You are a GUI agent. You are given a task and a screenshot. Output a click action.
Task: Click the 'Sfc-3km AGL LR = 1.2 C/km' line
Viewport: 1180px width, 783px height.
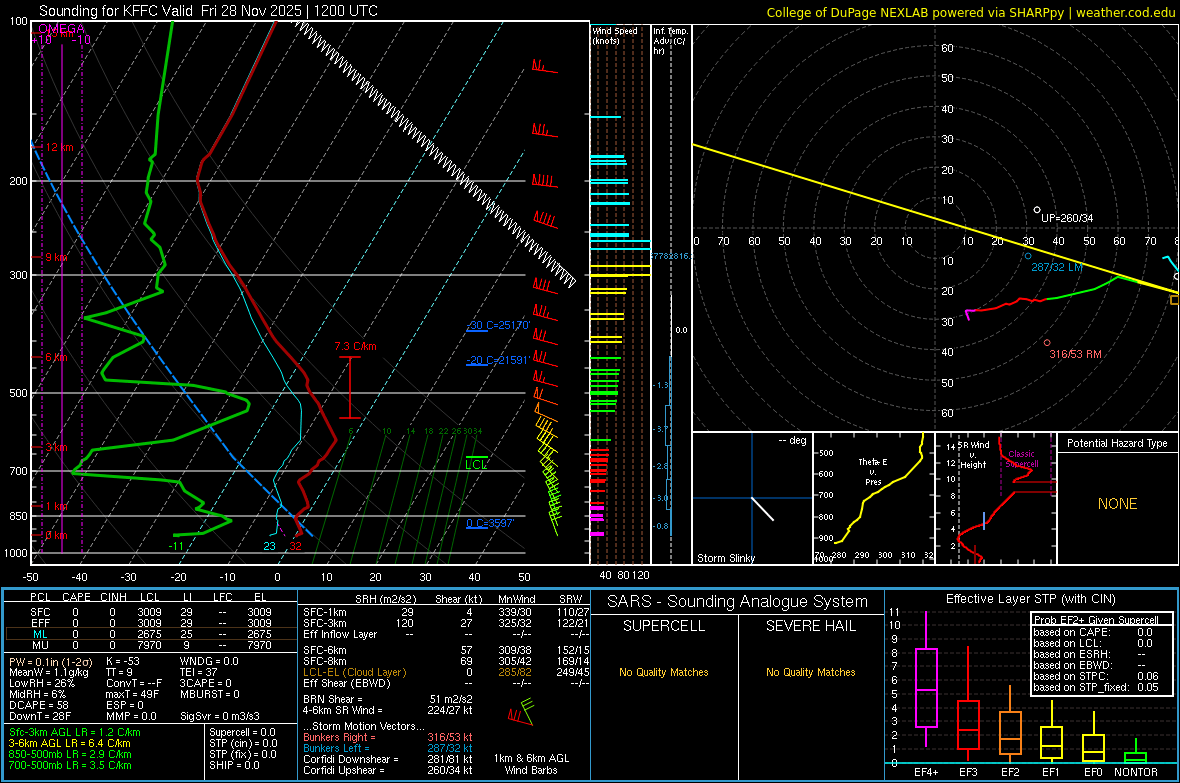tap(75, 732)
